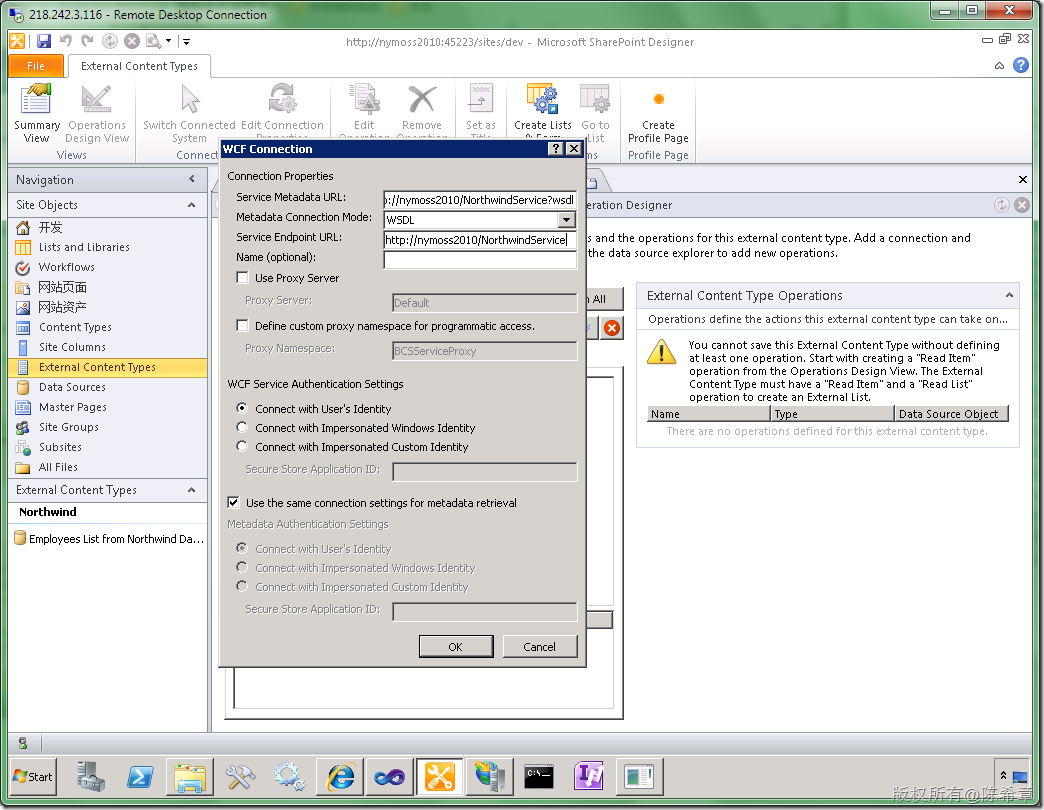Click the red remove connection icon
Screen dimensions: 1044x810
(612, 327)
